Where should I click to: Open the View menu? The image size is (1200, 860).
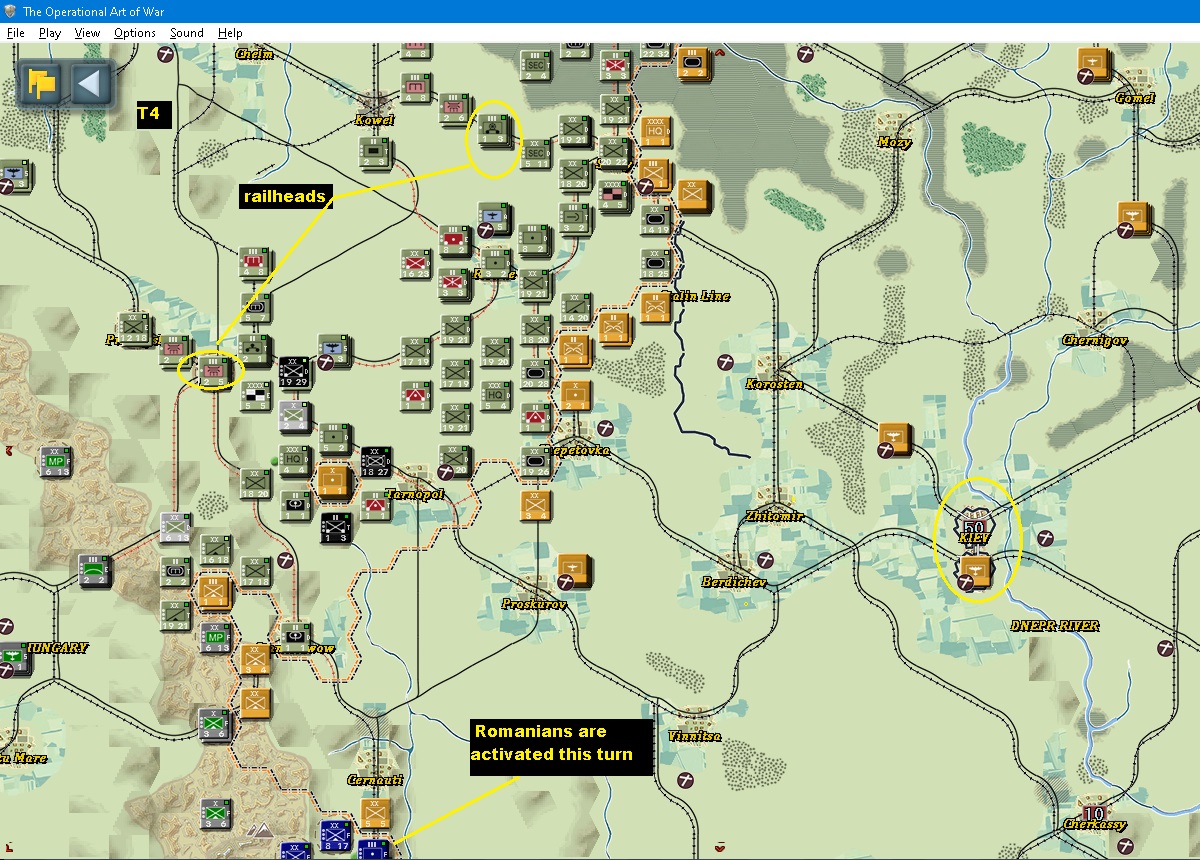[87, 33]
